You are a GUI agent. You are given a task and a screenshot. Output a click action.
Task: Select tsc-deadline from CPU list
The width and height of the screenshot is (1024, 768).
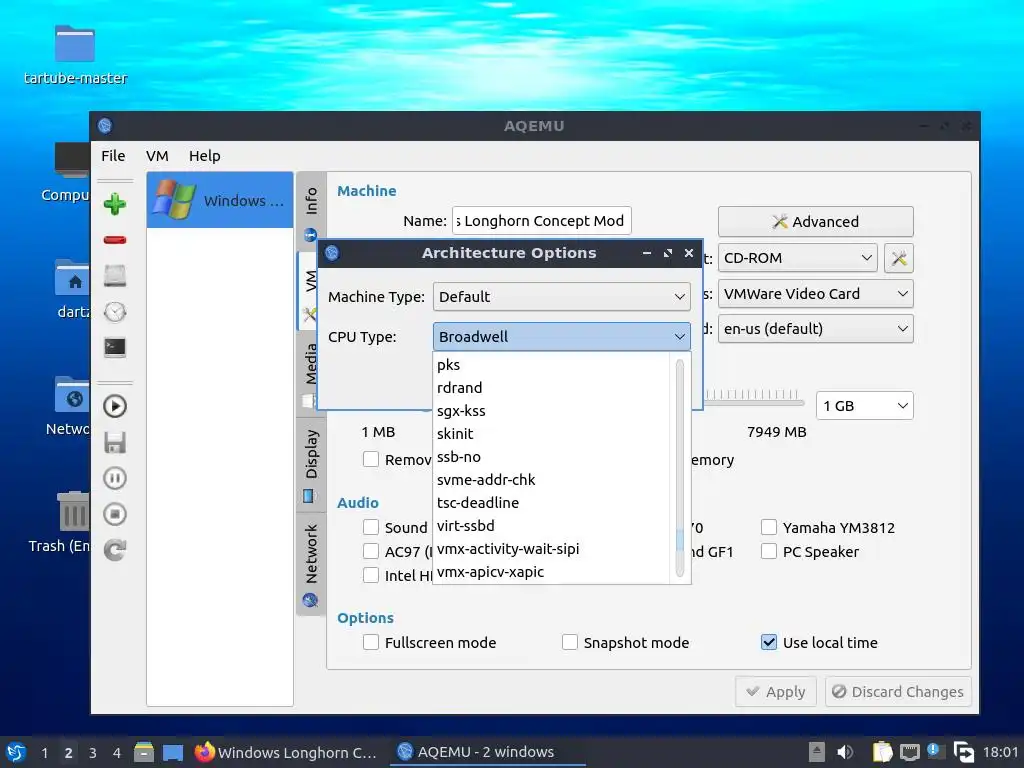(551, 502)
